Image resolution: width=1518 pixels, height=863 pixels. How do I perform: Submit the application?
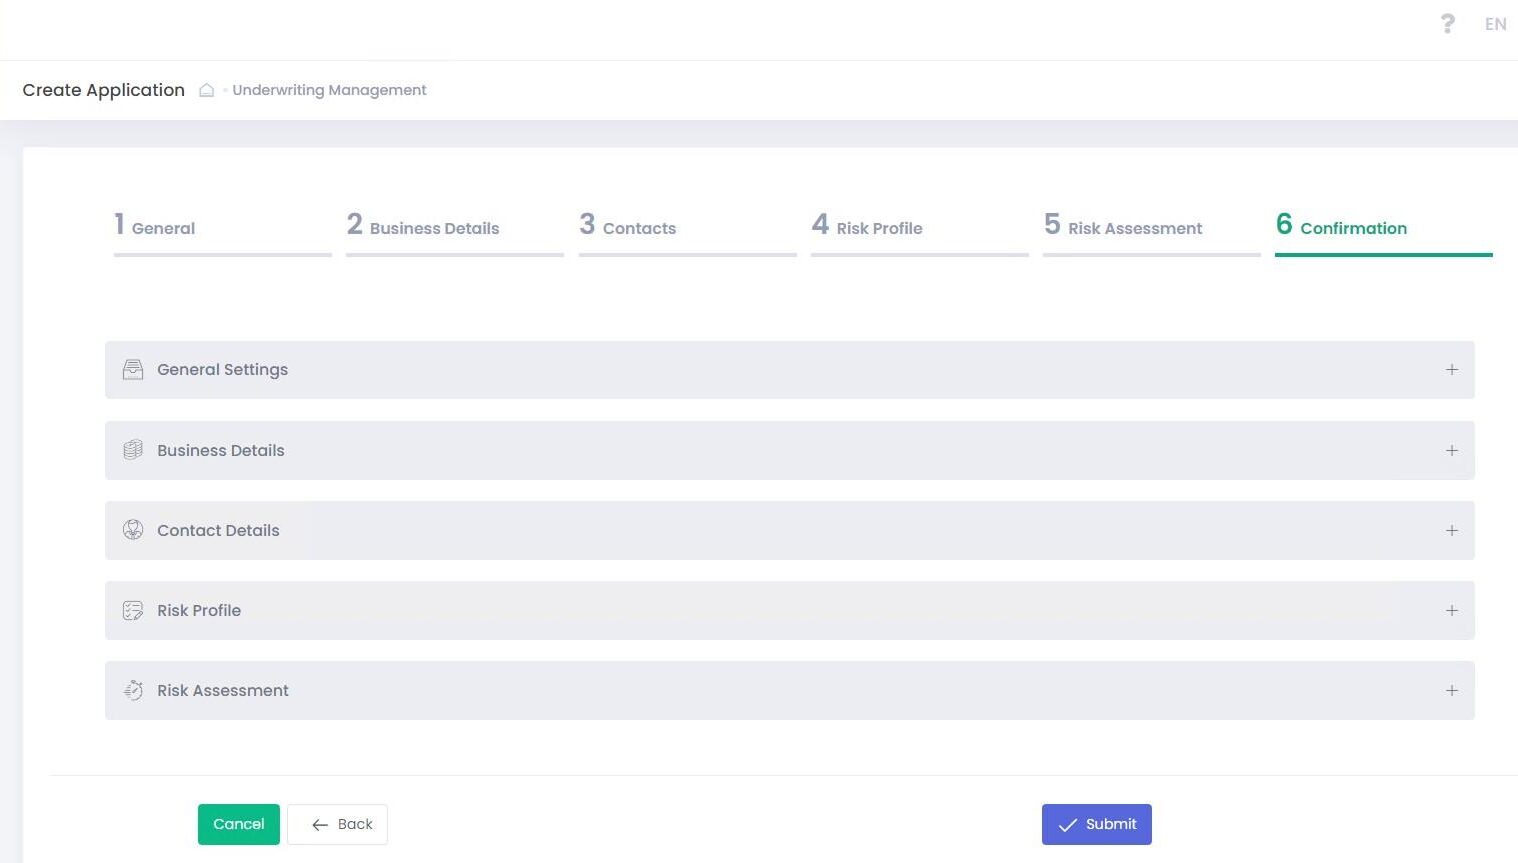coord(1096,824)
